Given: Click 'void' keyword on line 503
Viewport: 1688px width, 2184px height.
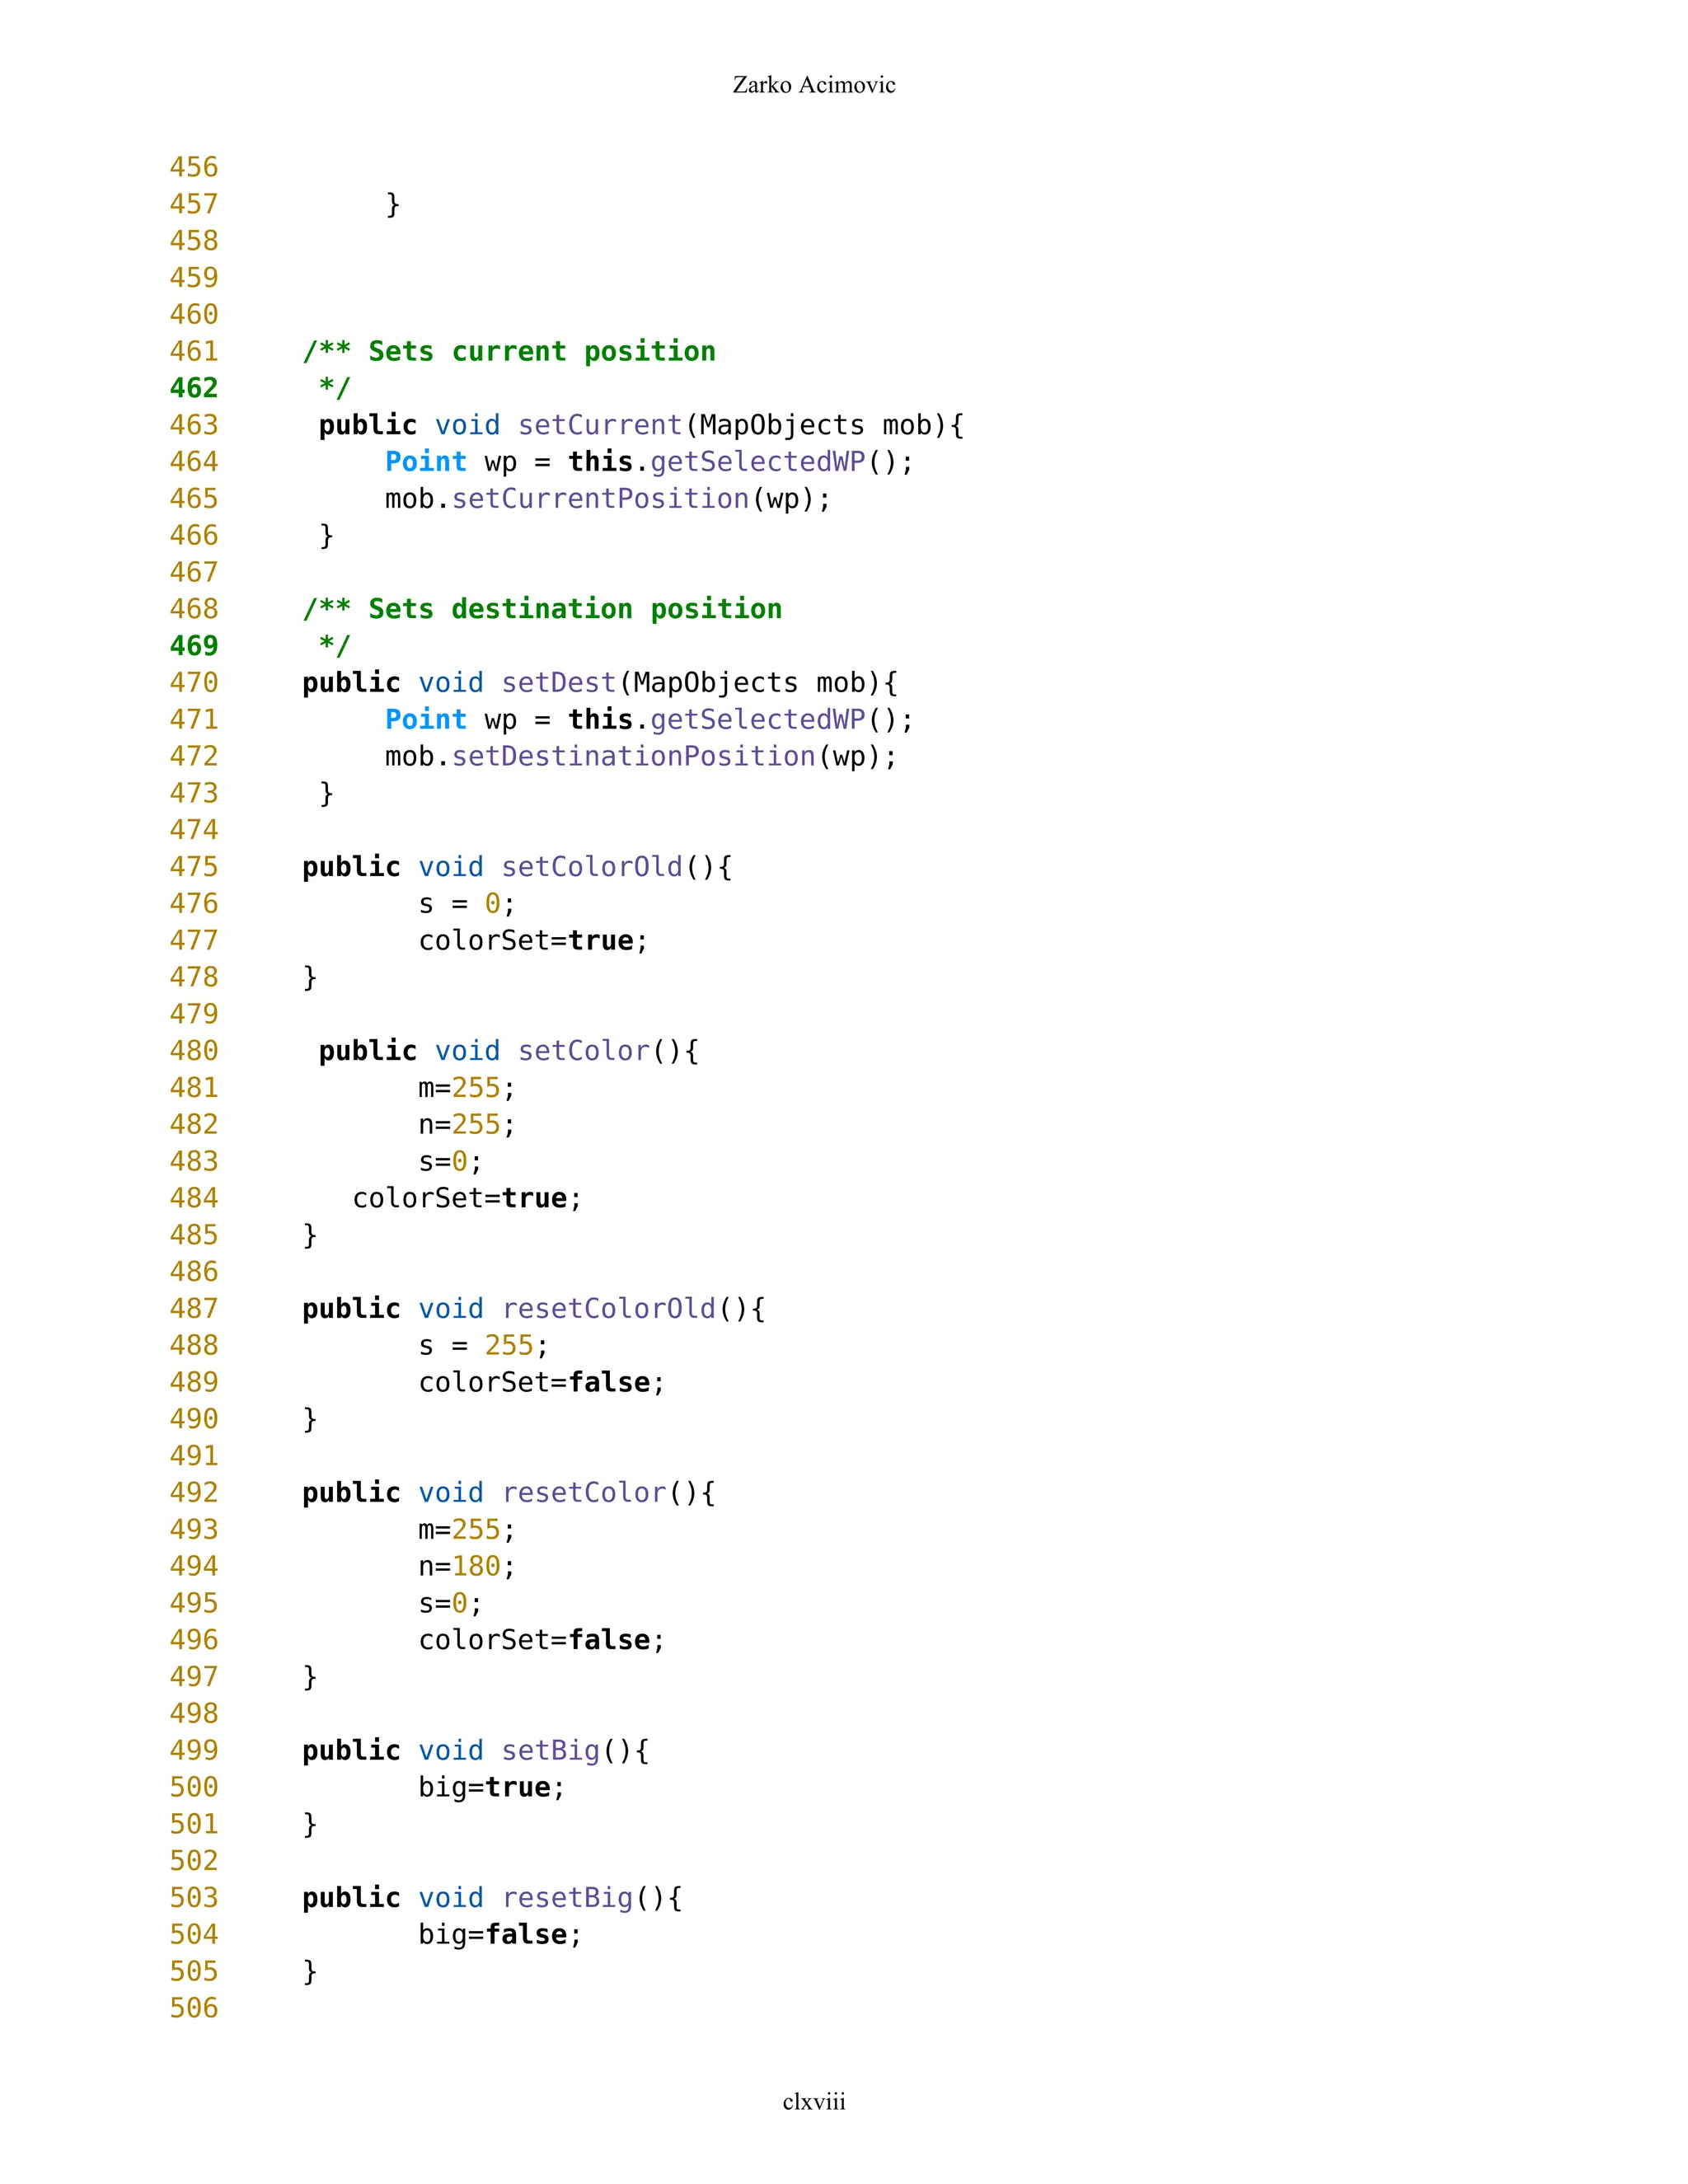Looking at the screenshot, I should 451,1898.
